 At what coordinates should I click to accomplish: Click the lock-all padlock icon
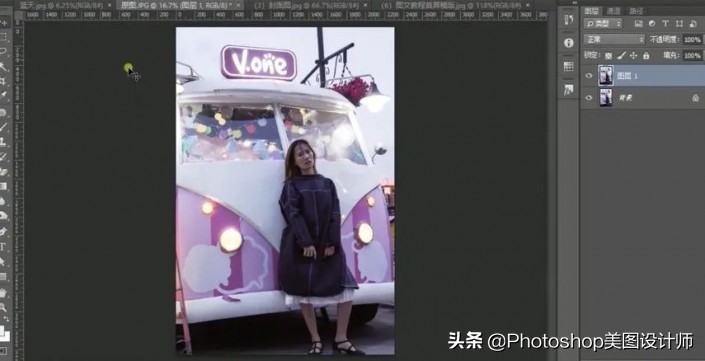646,56
